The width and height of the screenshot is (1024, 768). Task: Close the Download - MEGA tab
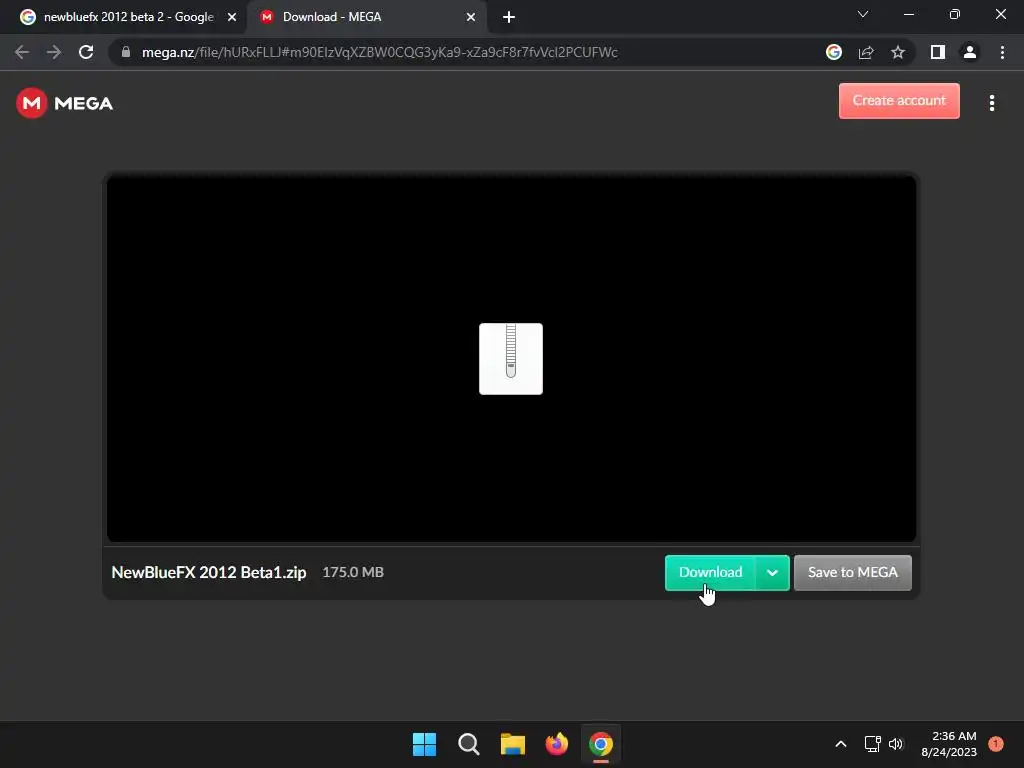[x=471, y=18]
